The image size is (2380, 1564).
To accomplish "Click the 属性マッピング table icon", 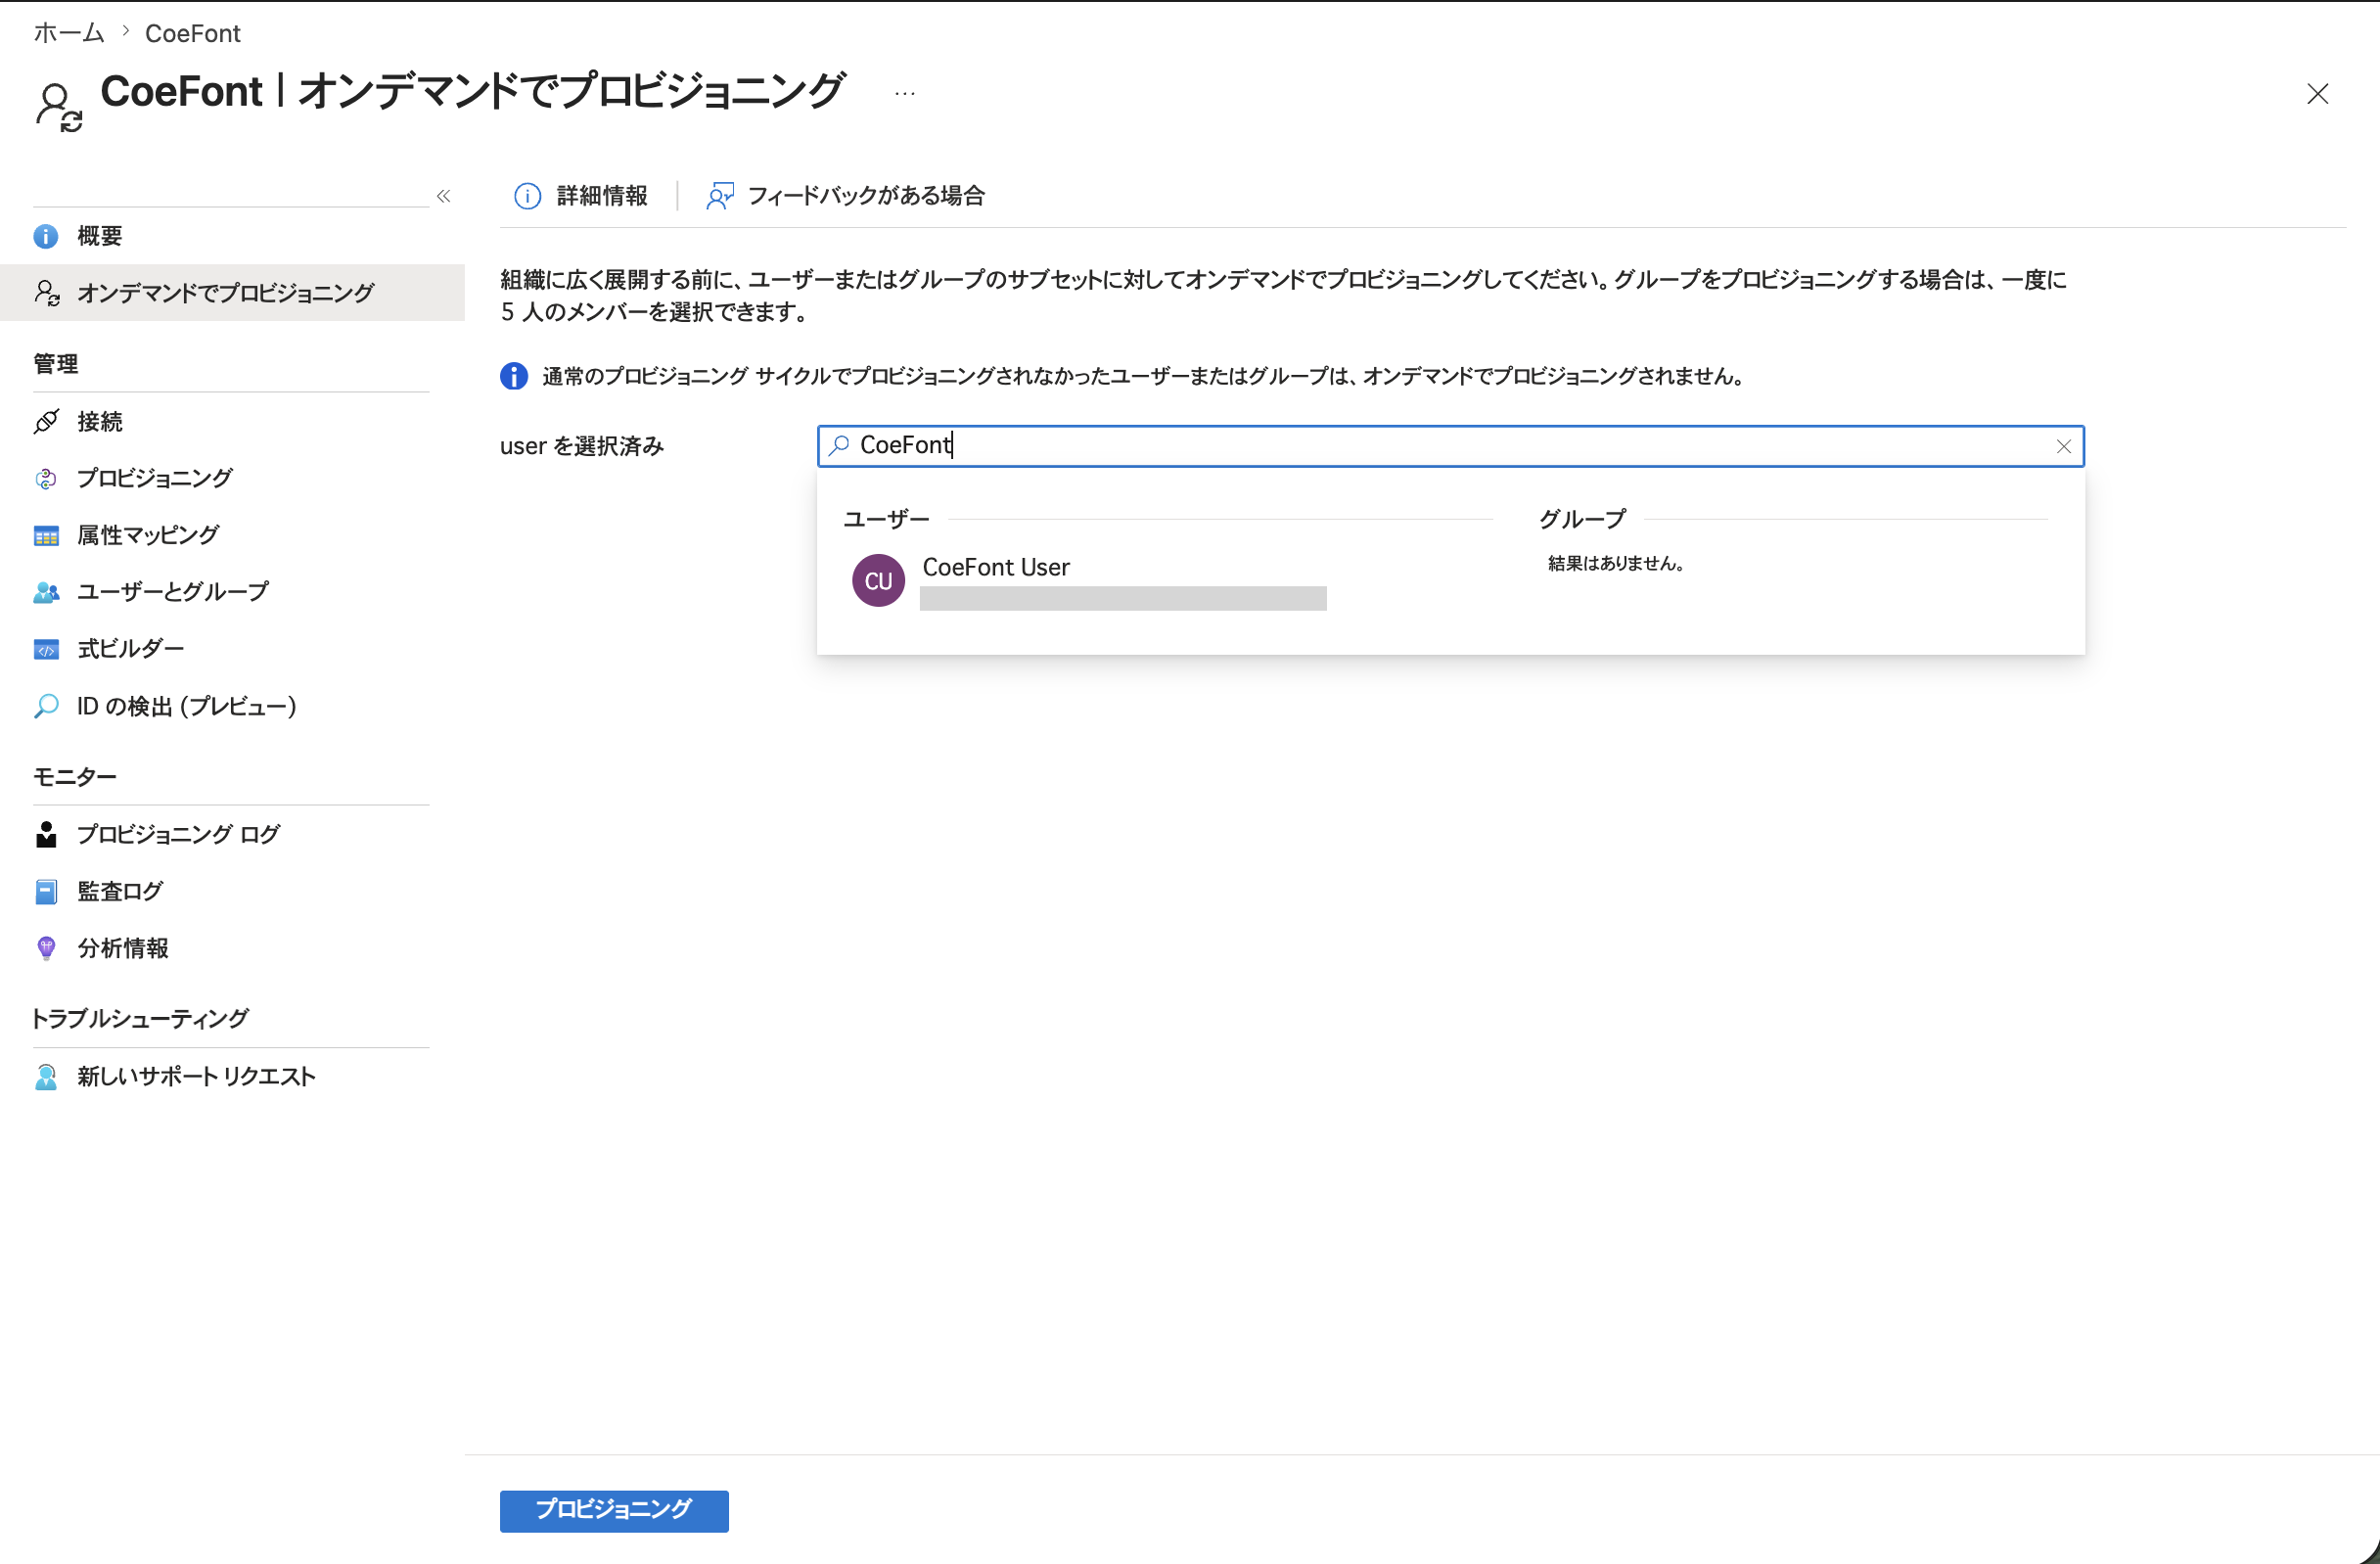I will click(46, 536).
